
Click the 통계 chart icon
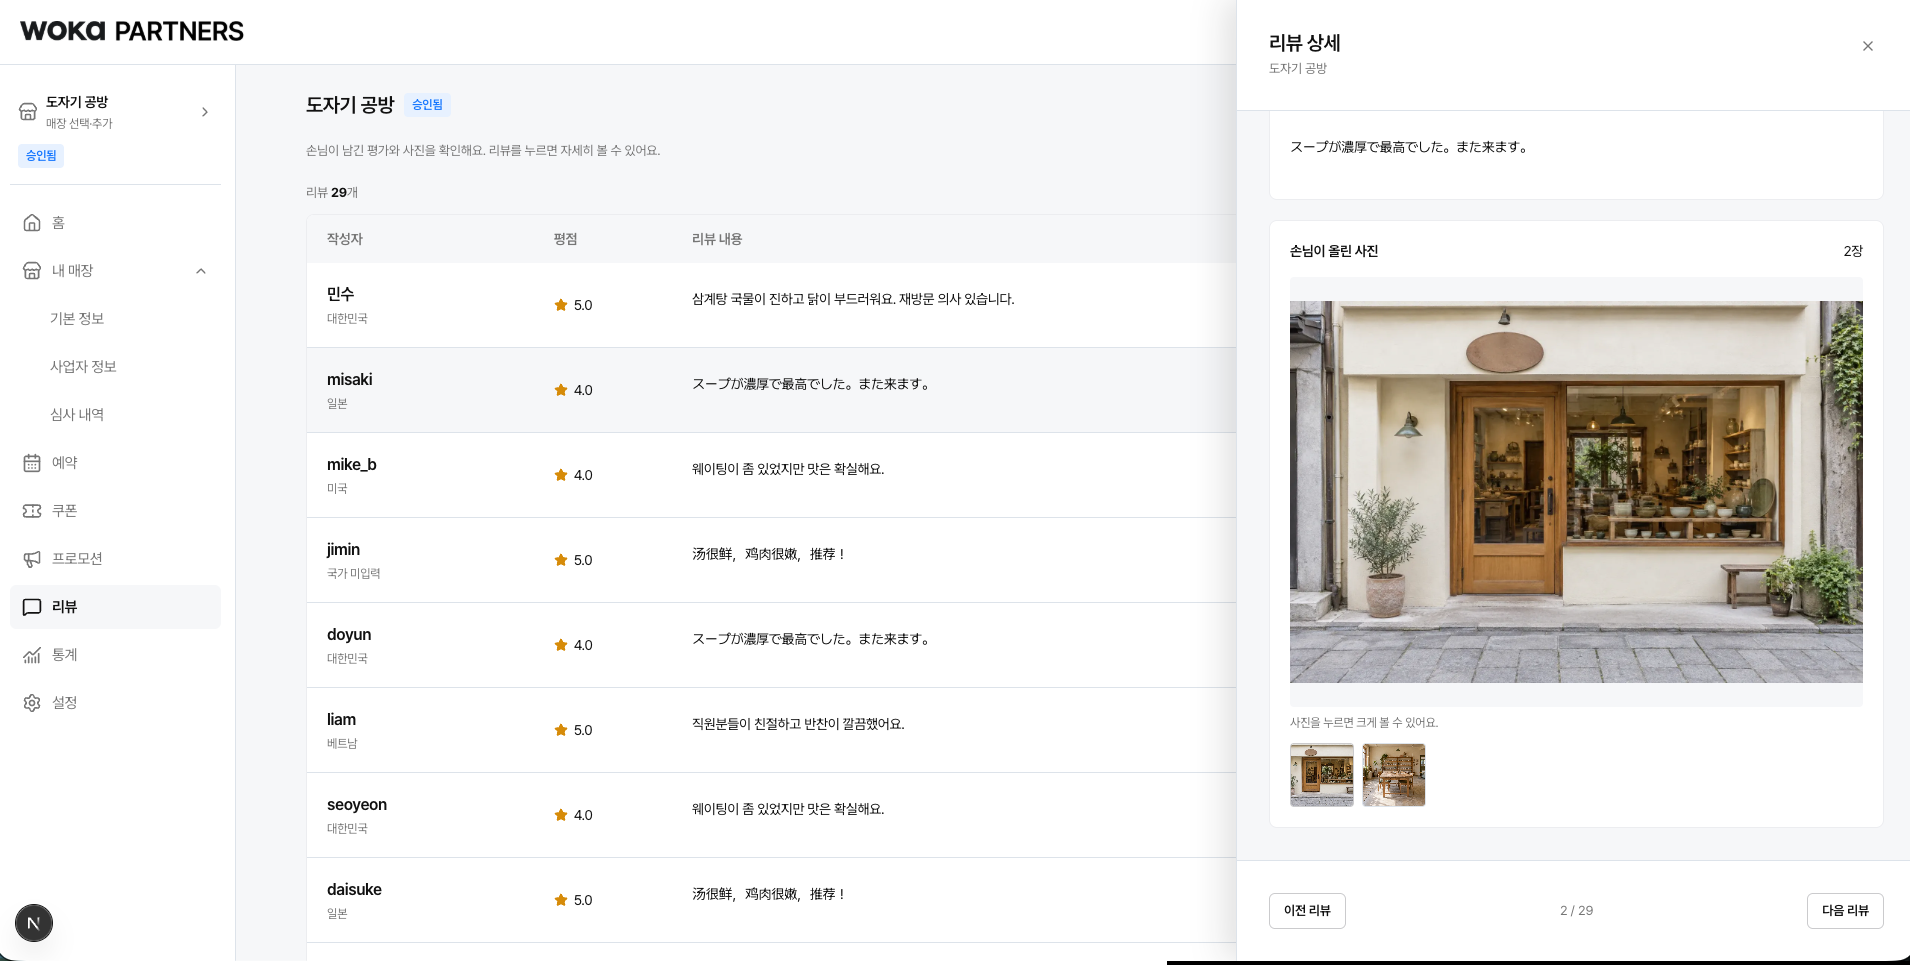[x=32, y=655]
